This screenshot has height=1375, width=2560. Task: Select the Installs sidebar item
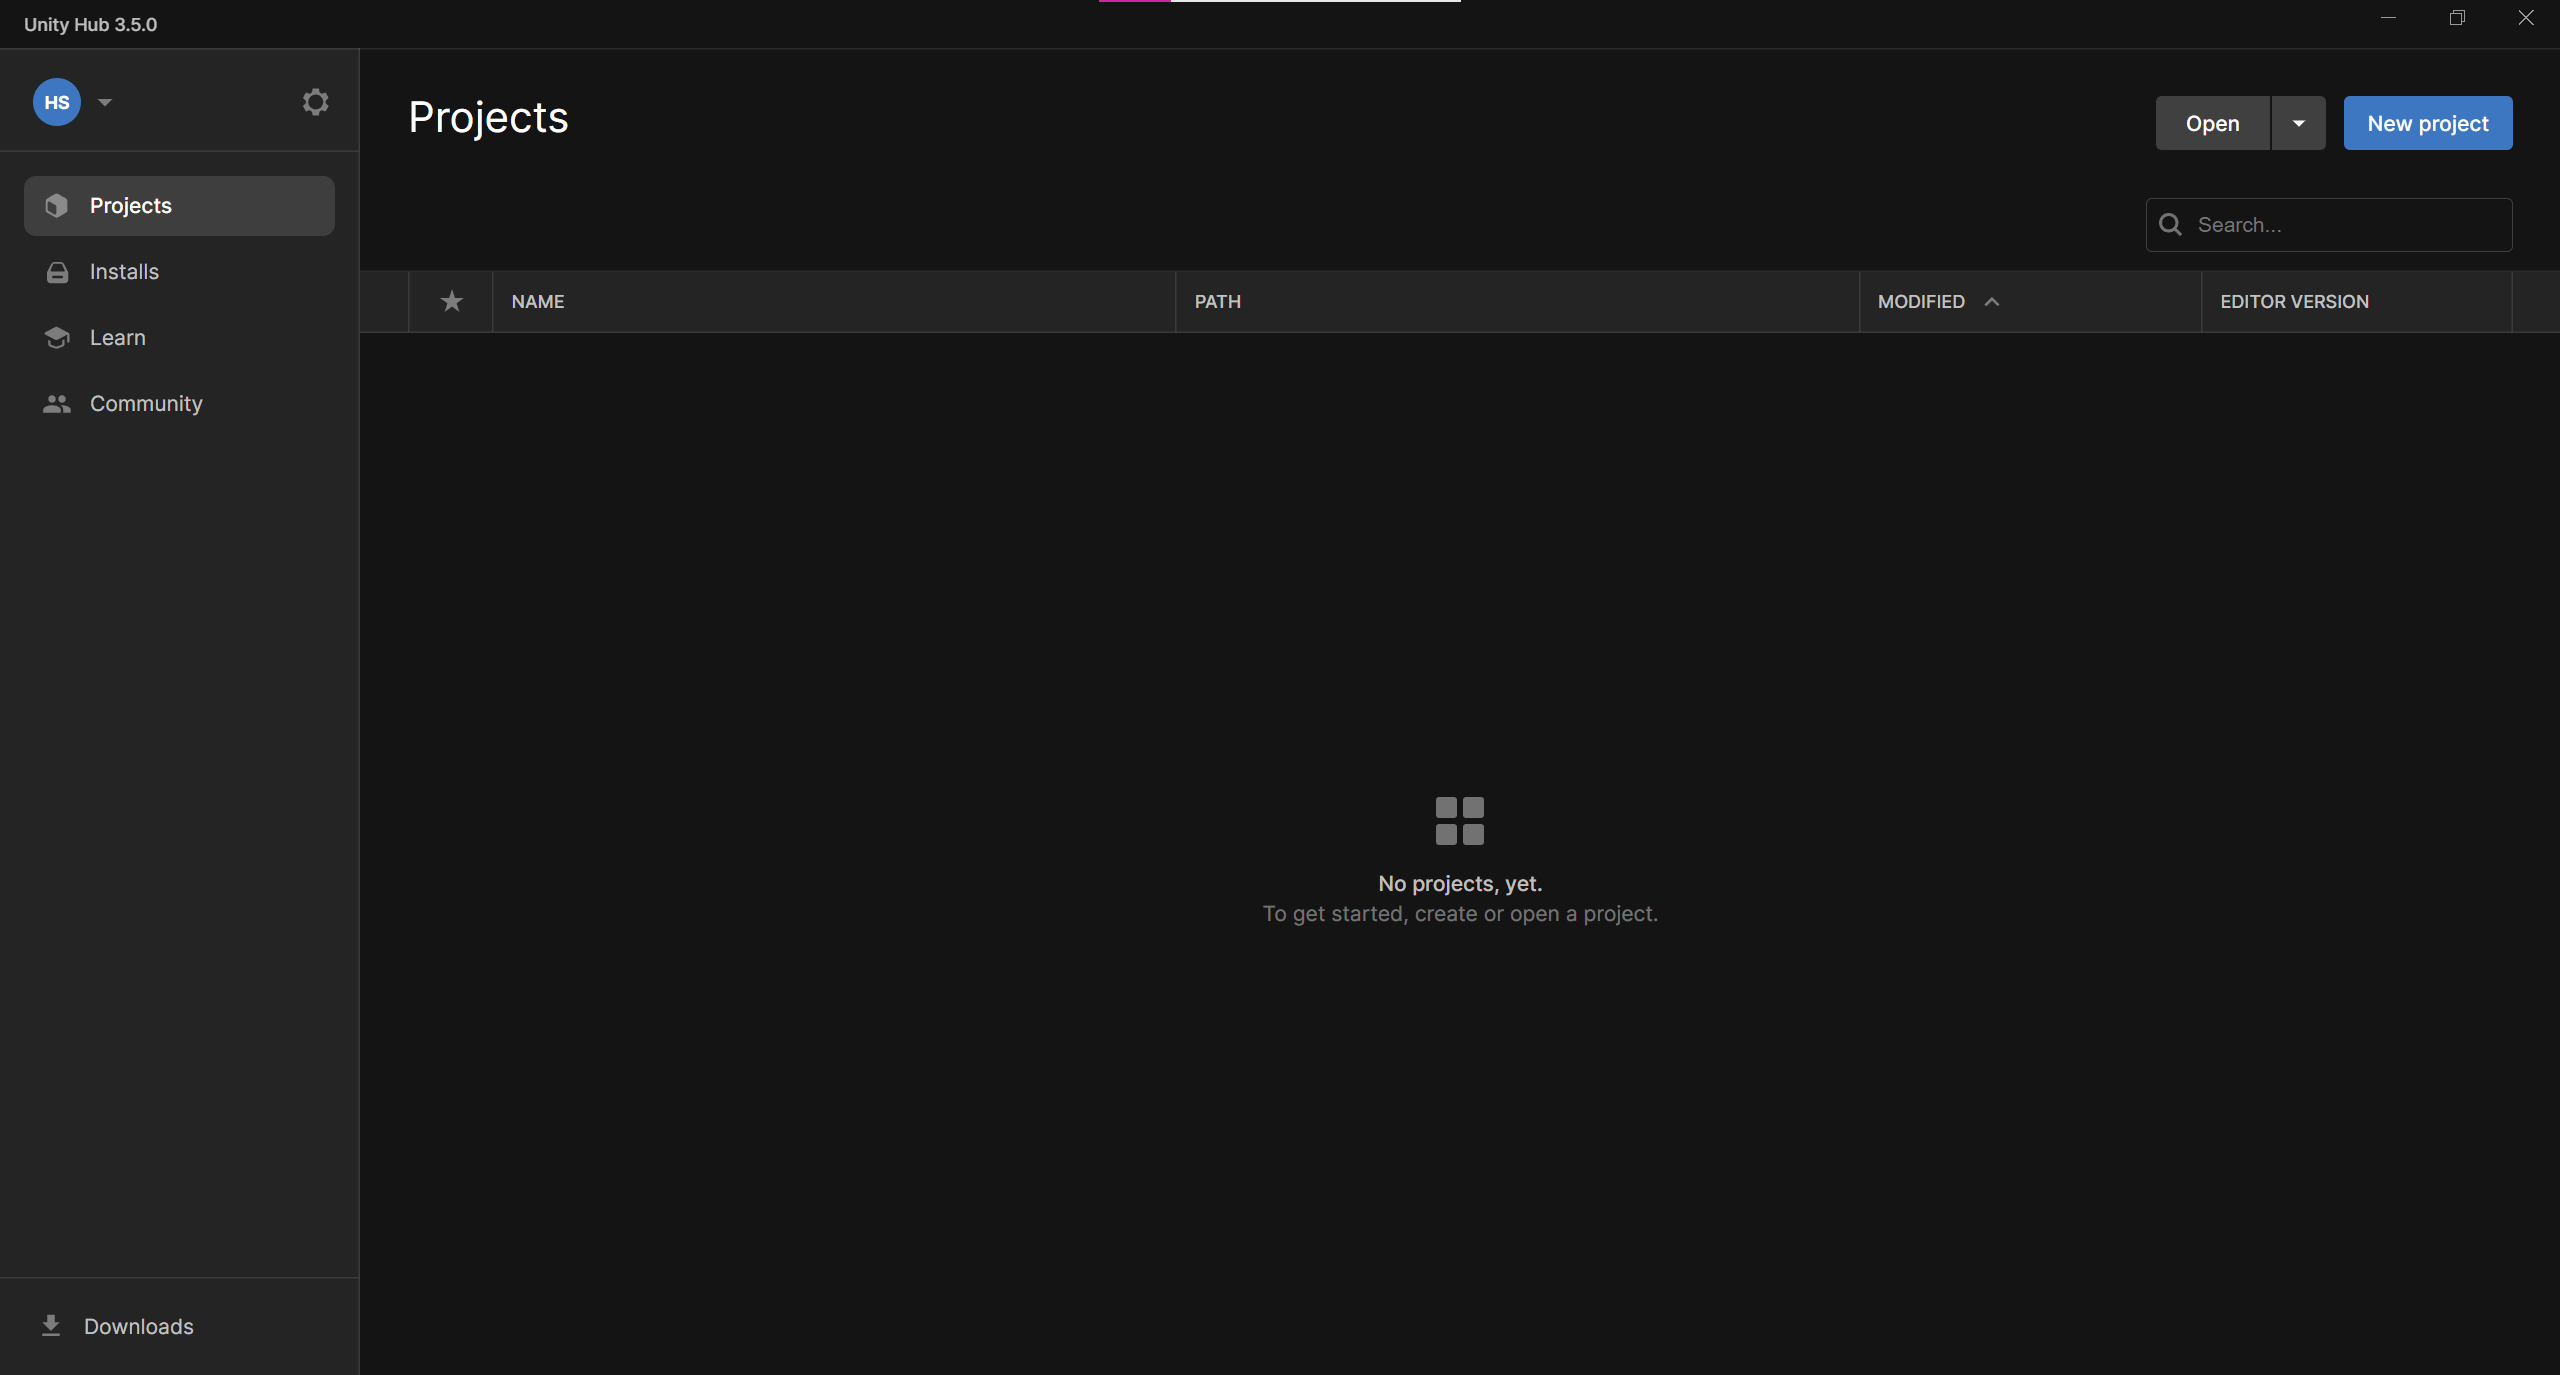click(x=124, y=272)
